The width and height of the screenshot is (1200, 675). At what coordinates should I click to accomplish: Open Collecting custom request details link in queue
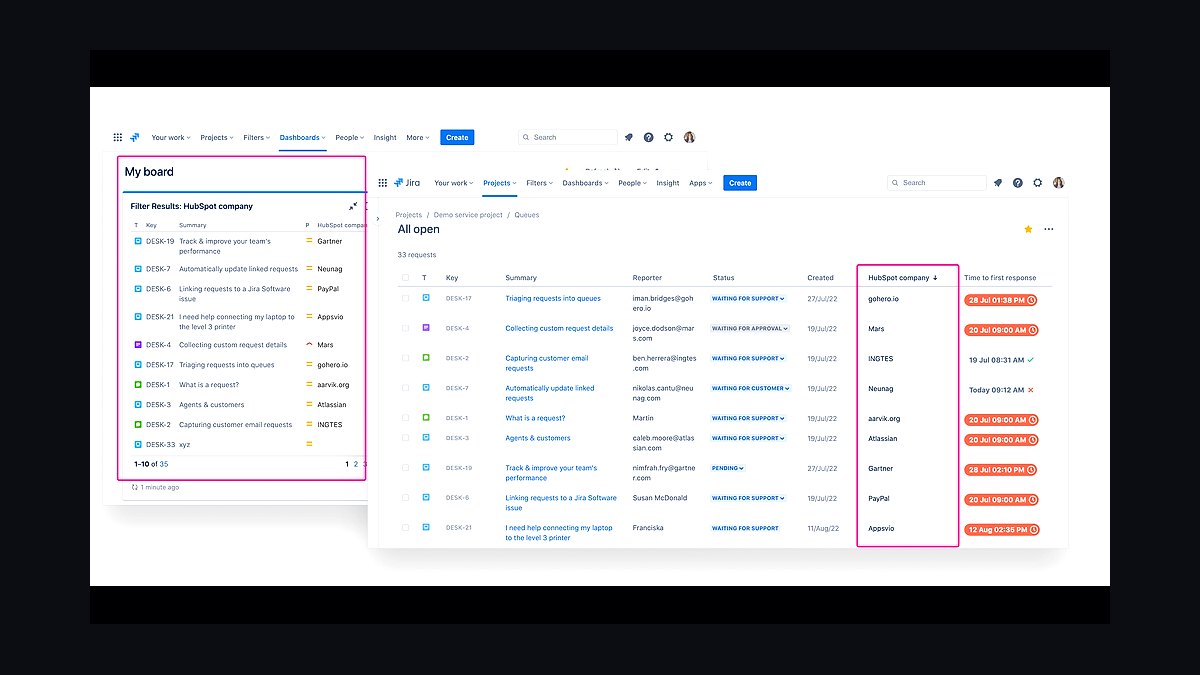point(559,328)
